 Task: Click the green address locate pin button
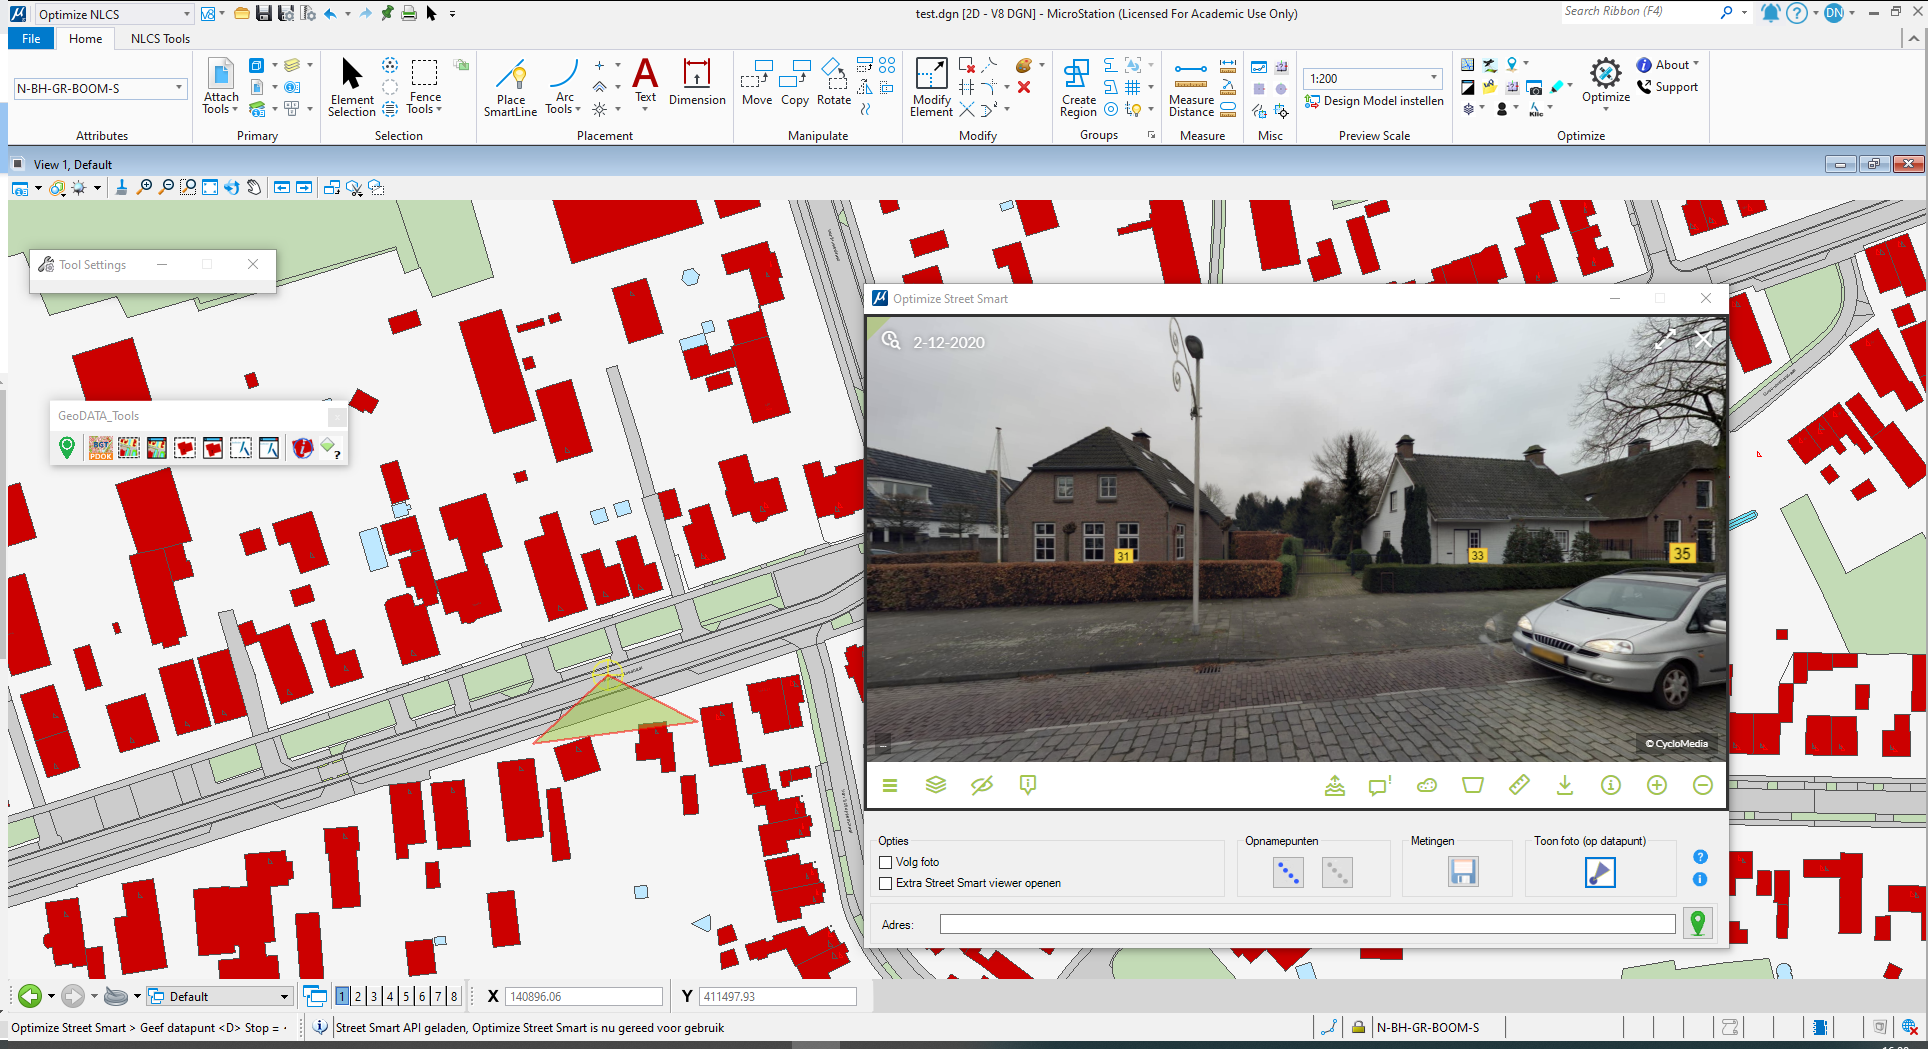click(x=1698, y=923)
